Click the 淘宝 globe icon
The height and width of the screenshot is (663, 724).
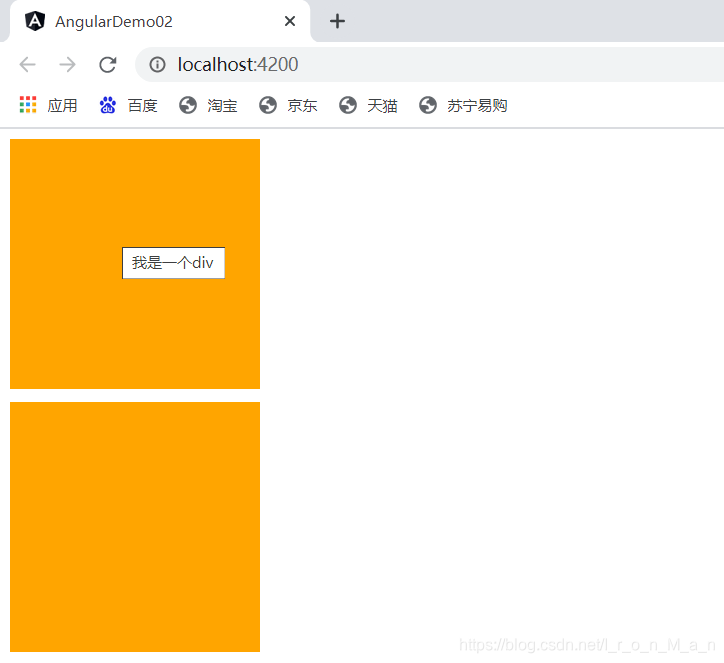[188, 105]
